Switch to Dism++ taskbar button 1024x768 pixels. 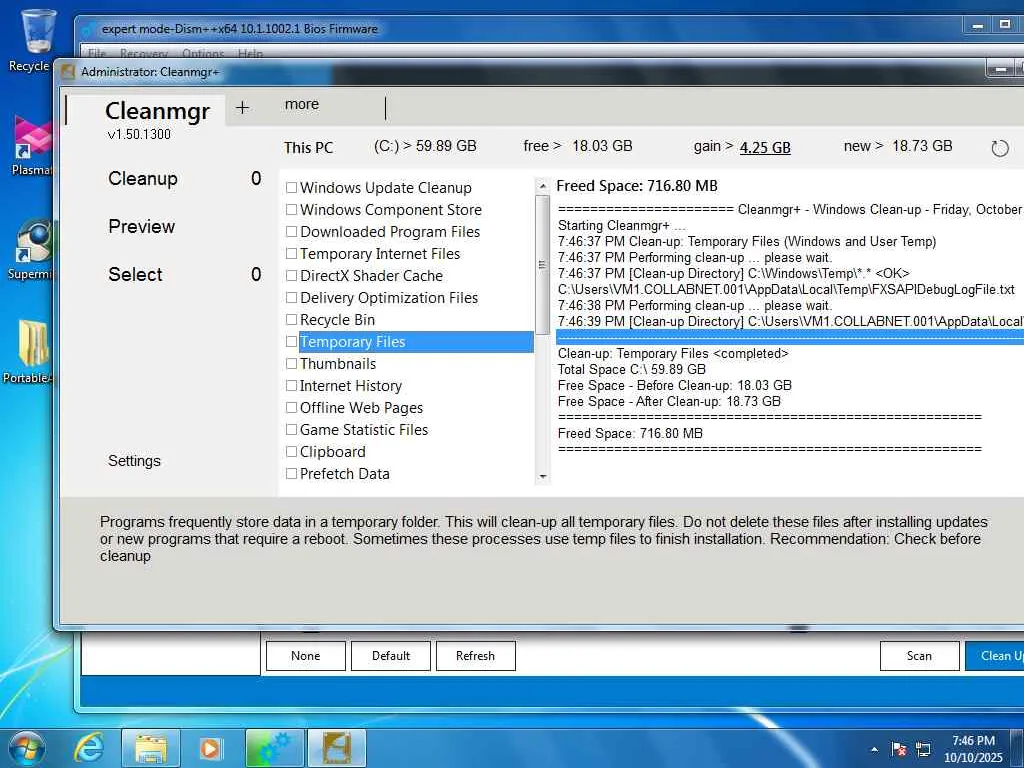click(275, 748)
